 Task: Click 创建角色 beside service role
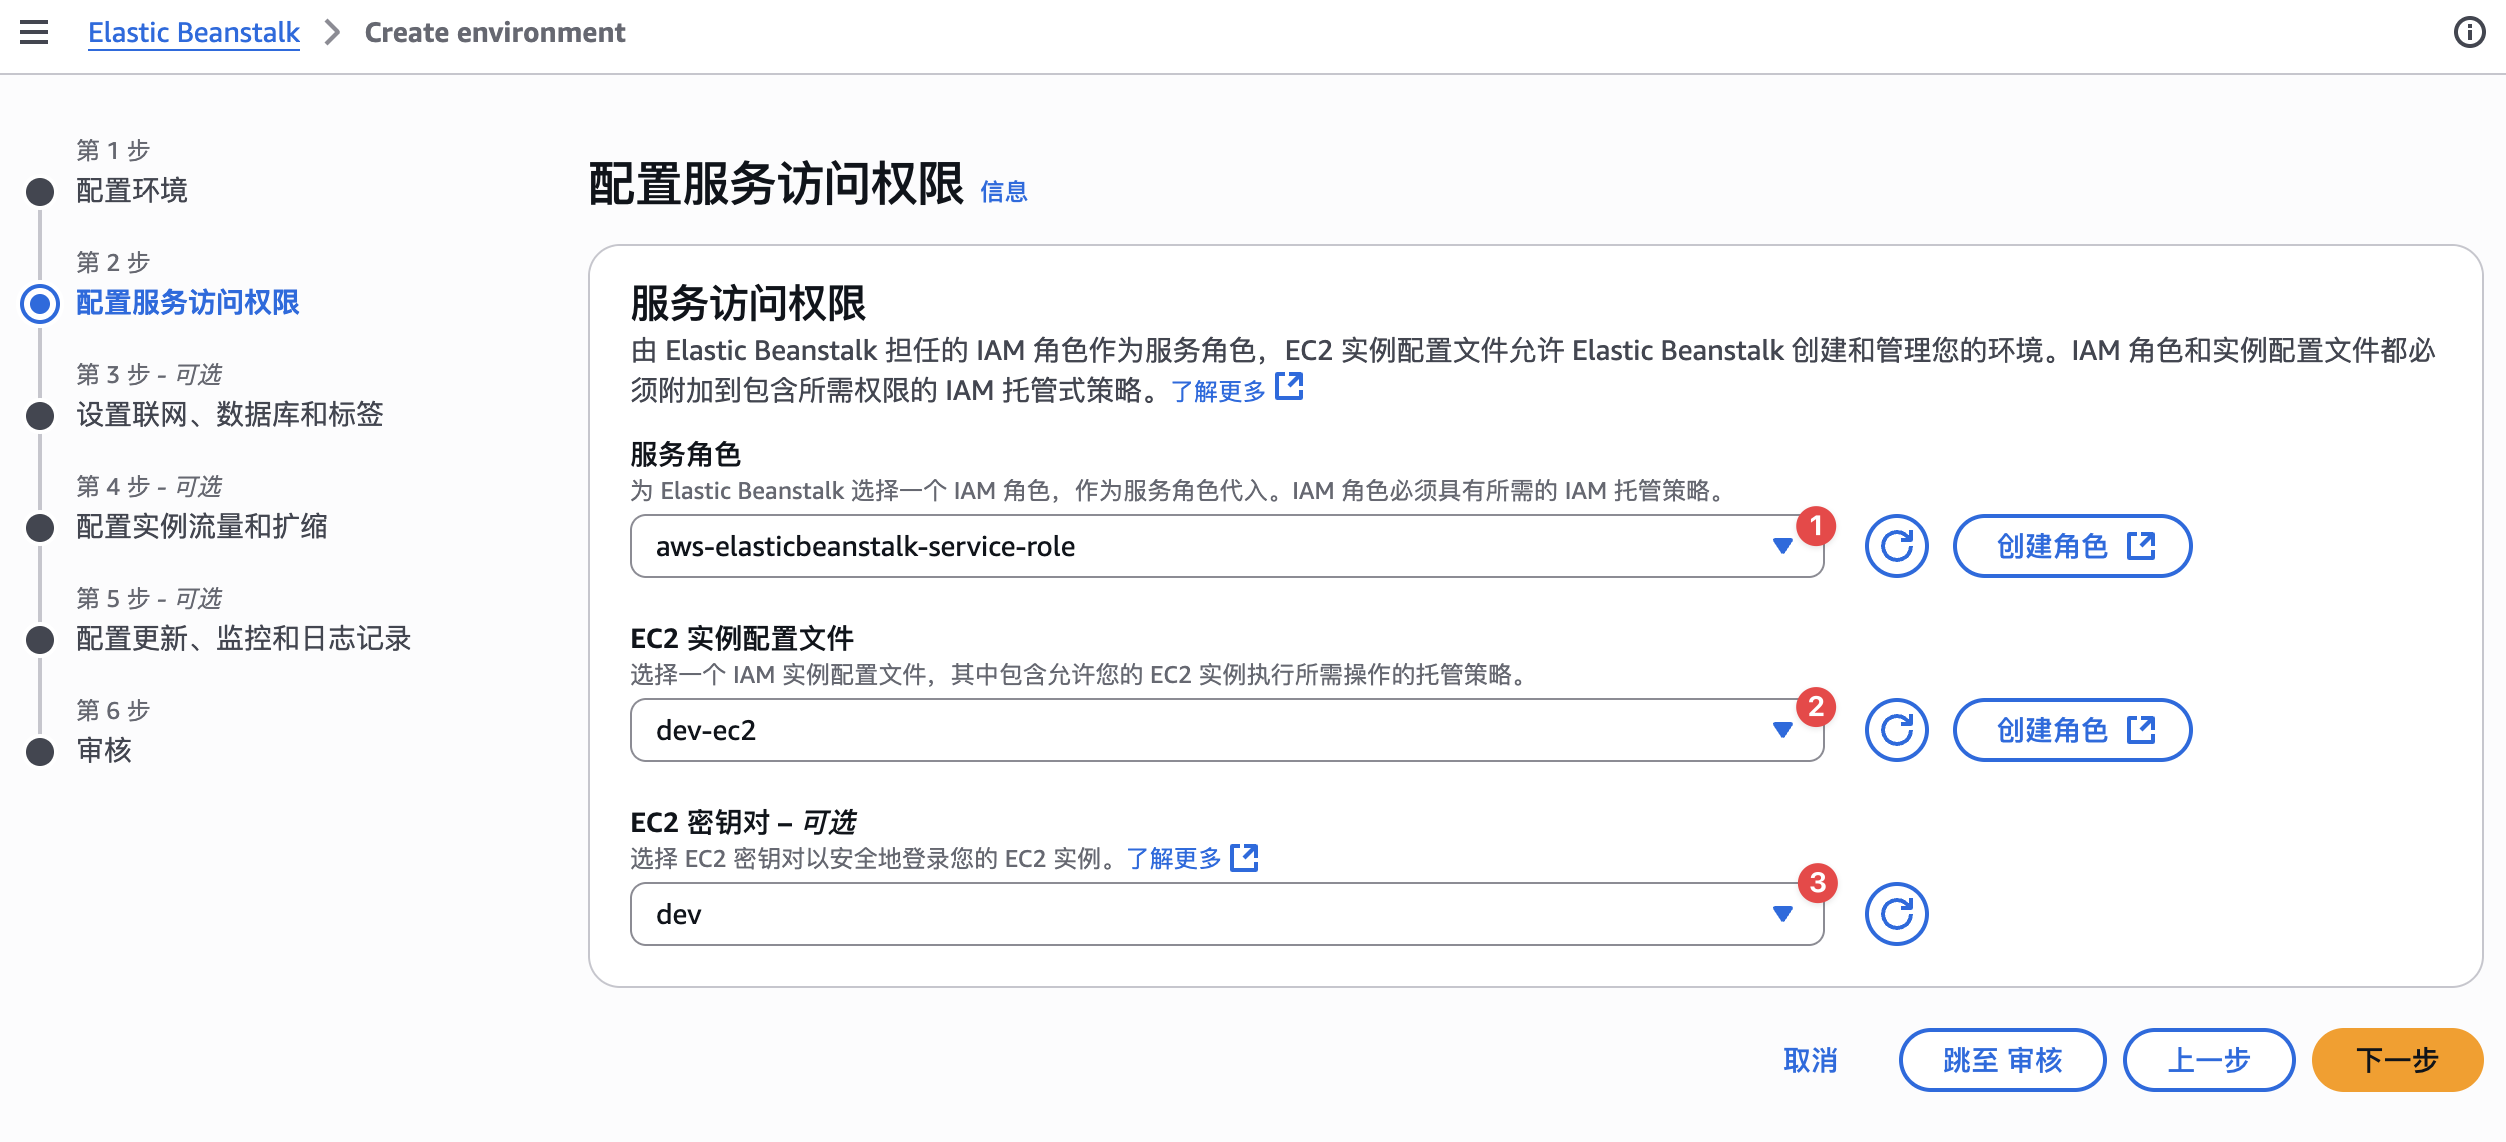click(x=2072, y=546)
